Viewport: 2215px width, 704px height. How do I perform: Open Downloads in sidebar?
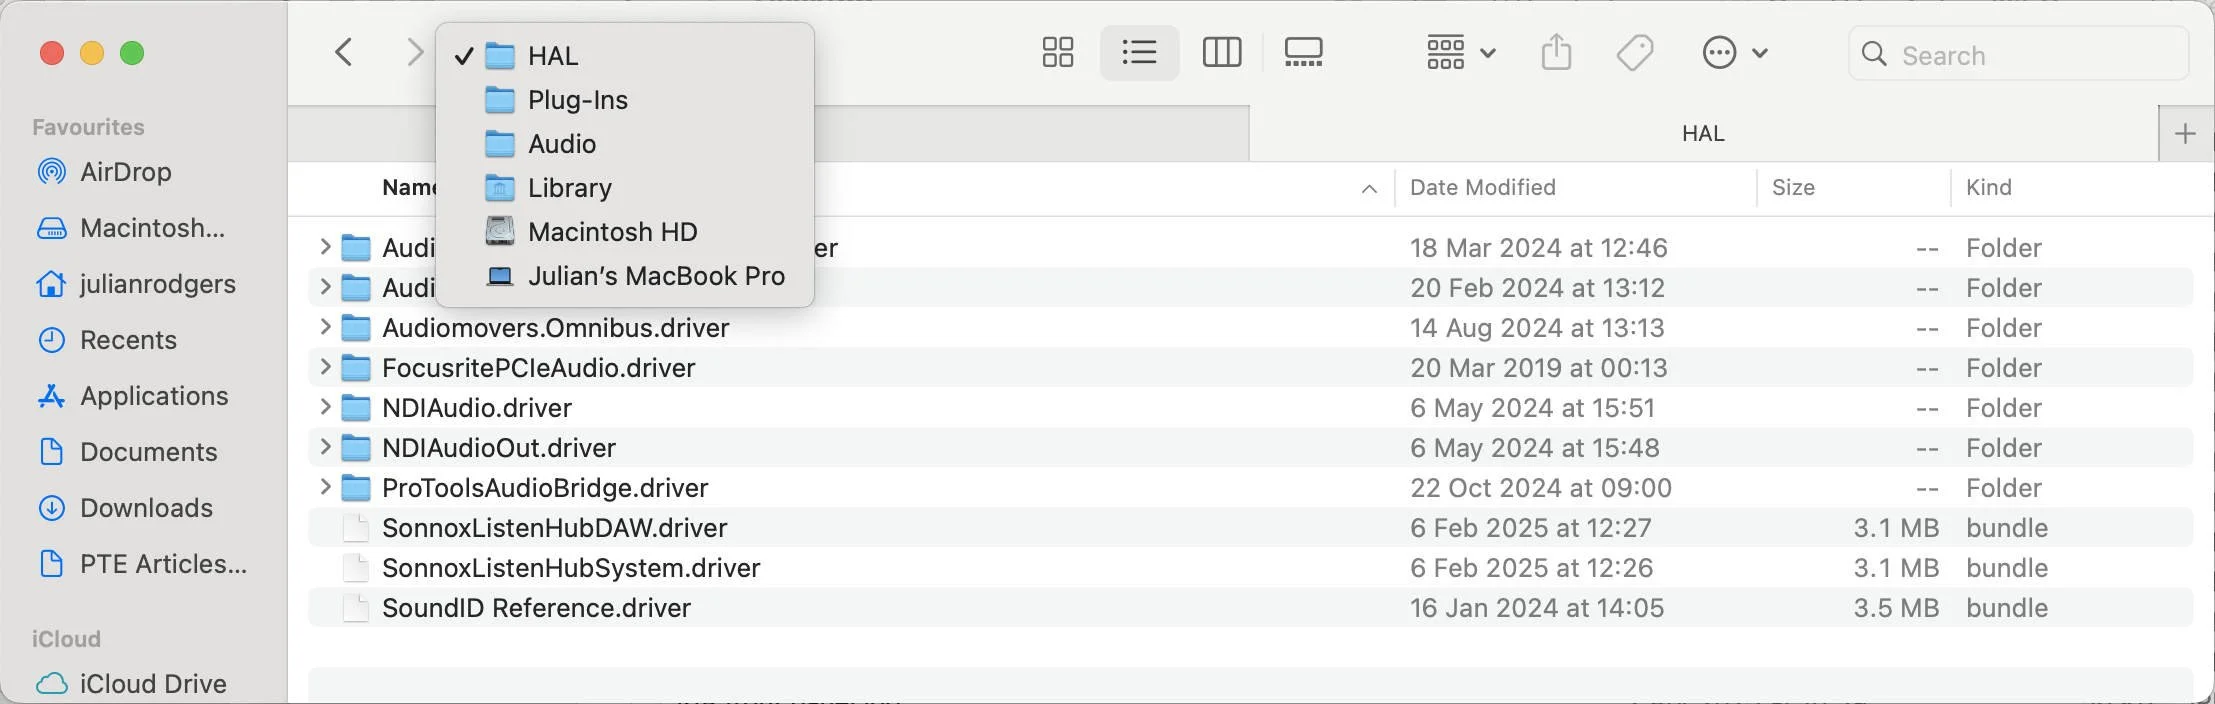pyautogui.click(x=124, y=508)
